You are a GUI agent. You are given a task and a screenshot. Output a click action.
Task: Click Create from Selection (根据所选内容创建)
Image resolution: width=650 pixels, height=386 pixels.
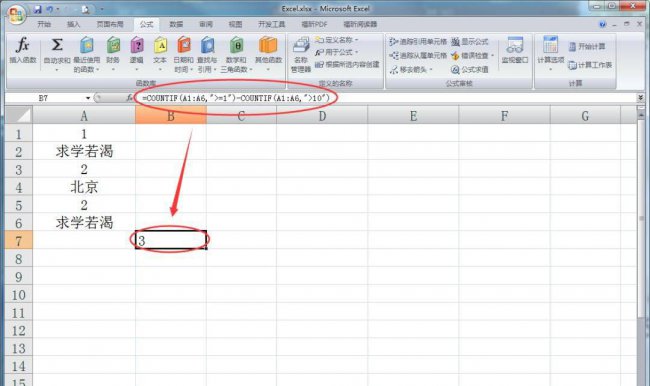(x=347, y=64)
